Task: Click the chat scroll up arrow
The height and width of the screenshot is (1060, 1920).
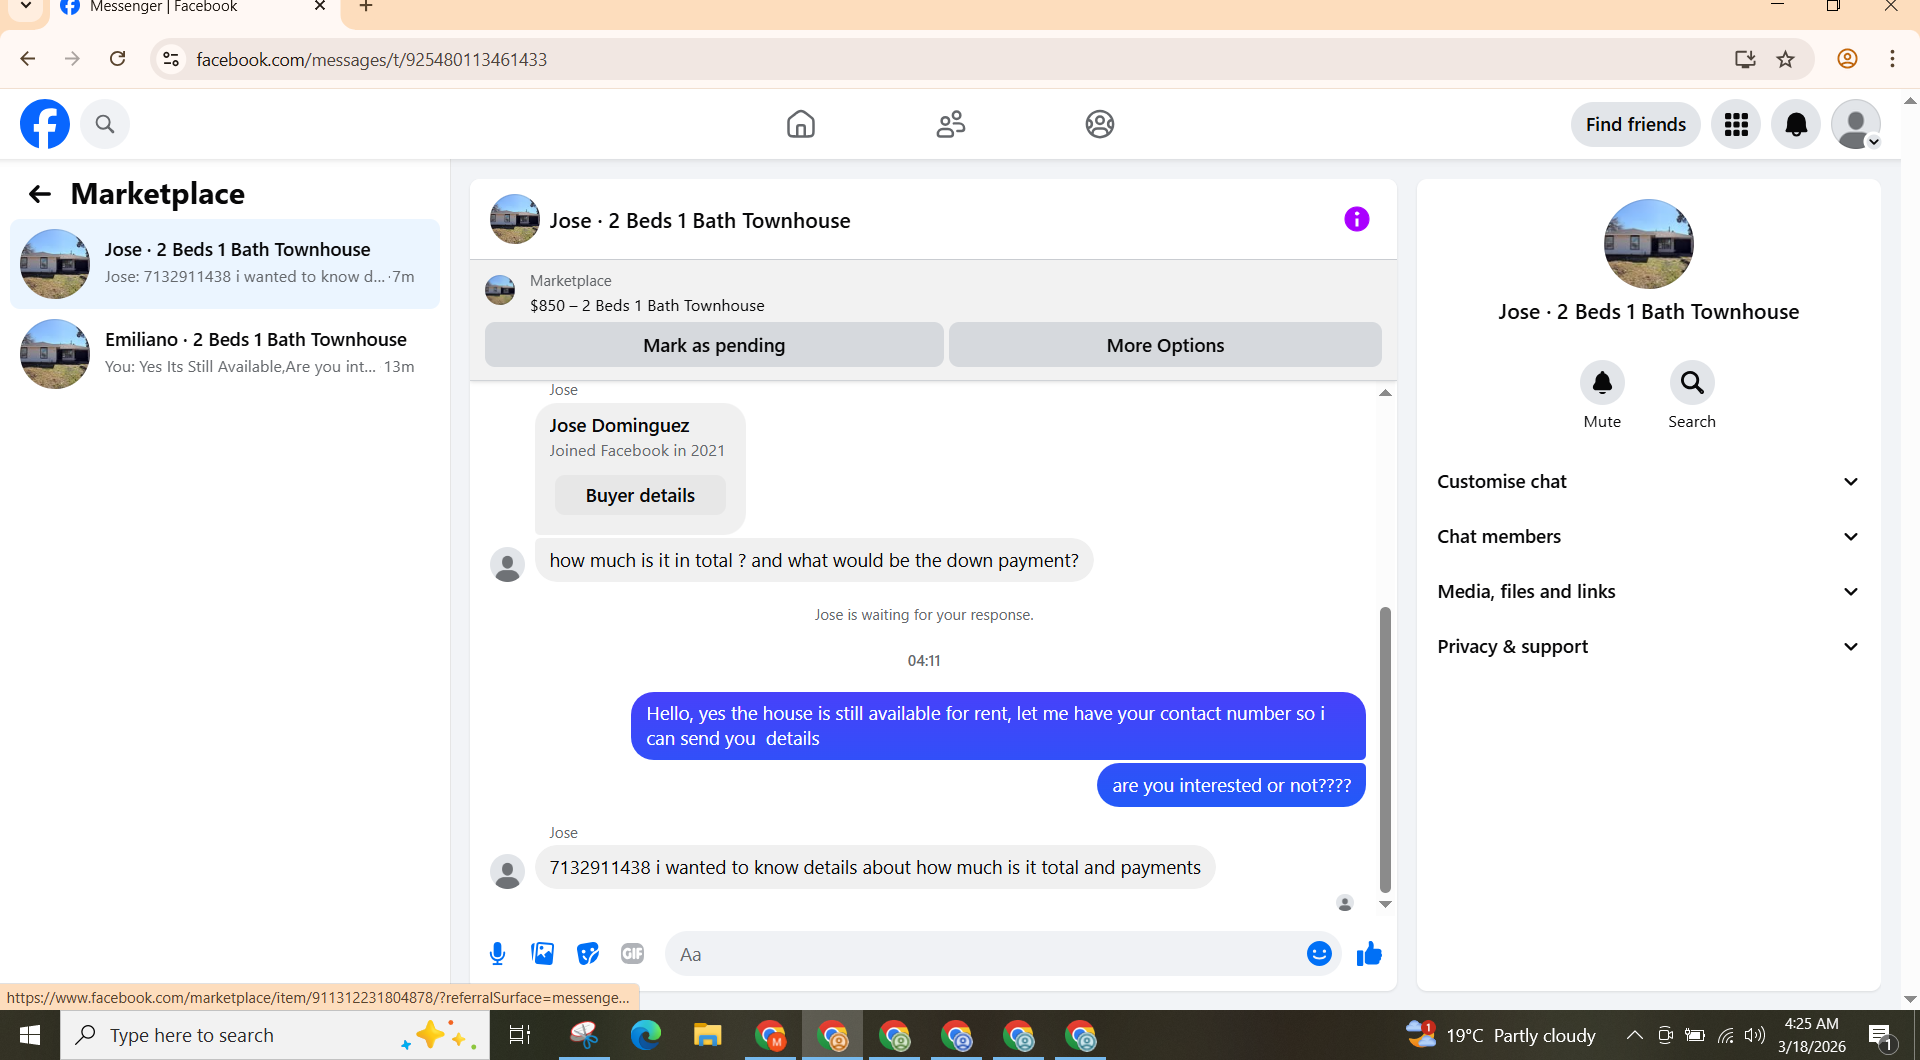Action: tap(1385, 393)
